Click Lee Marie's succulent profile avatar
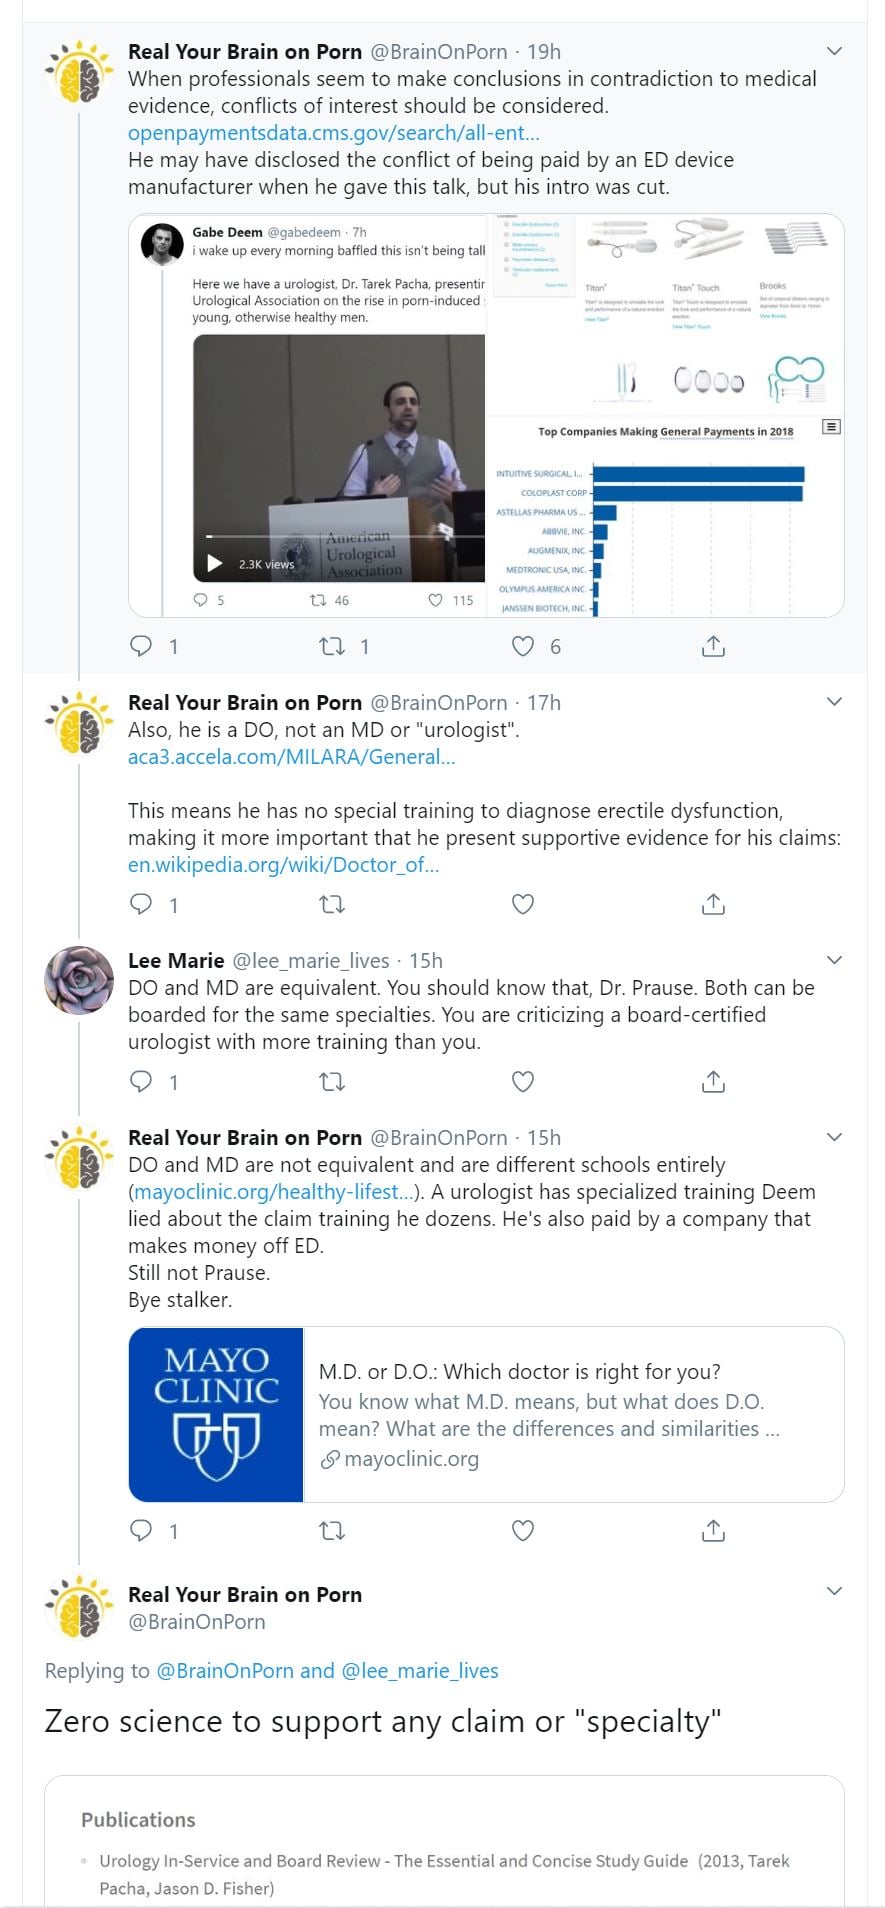This screenshot has height=1908, width=885. pos(79,980)
